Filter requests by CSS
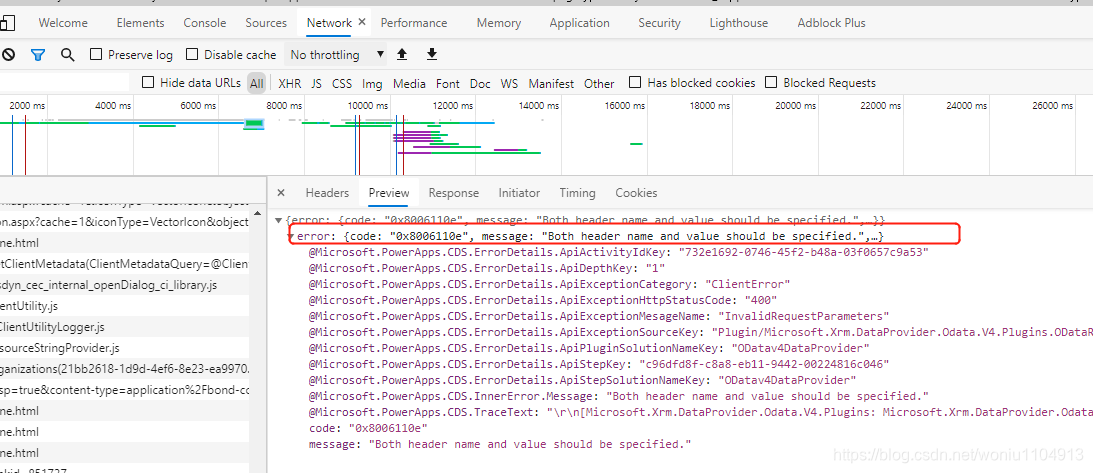 coord(342,84)
